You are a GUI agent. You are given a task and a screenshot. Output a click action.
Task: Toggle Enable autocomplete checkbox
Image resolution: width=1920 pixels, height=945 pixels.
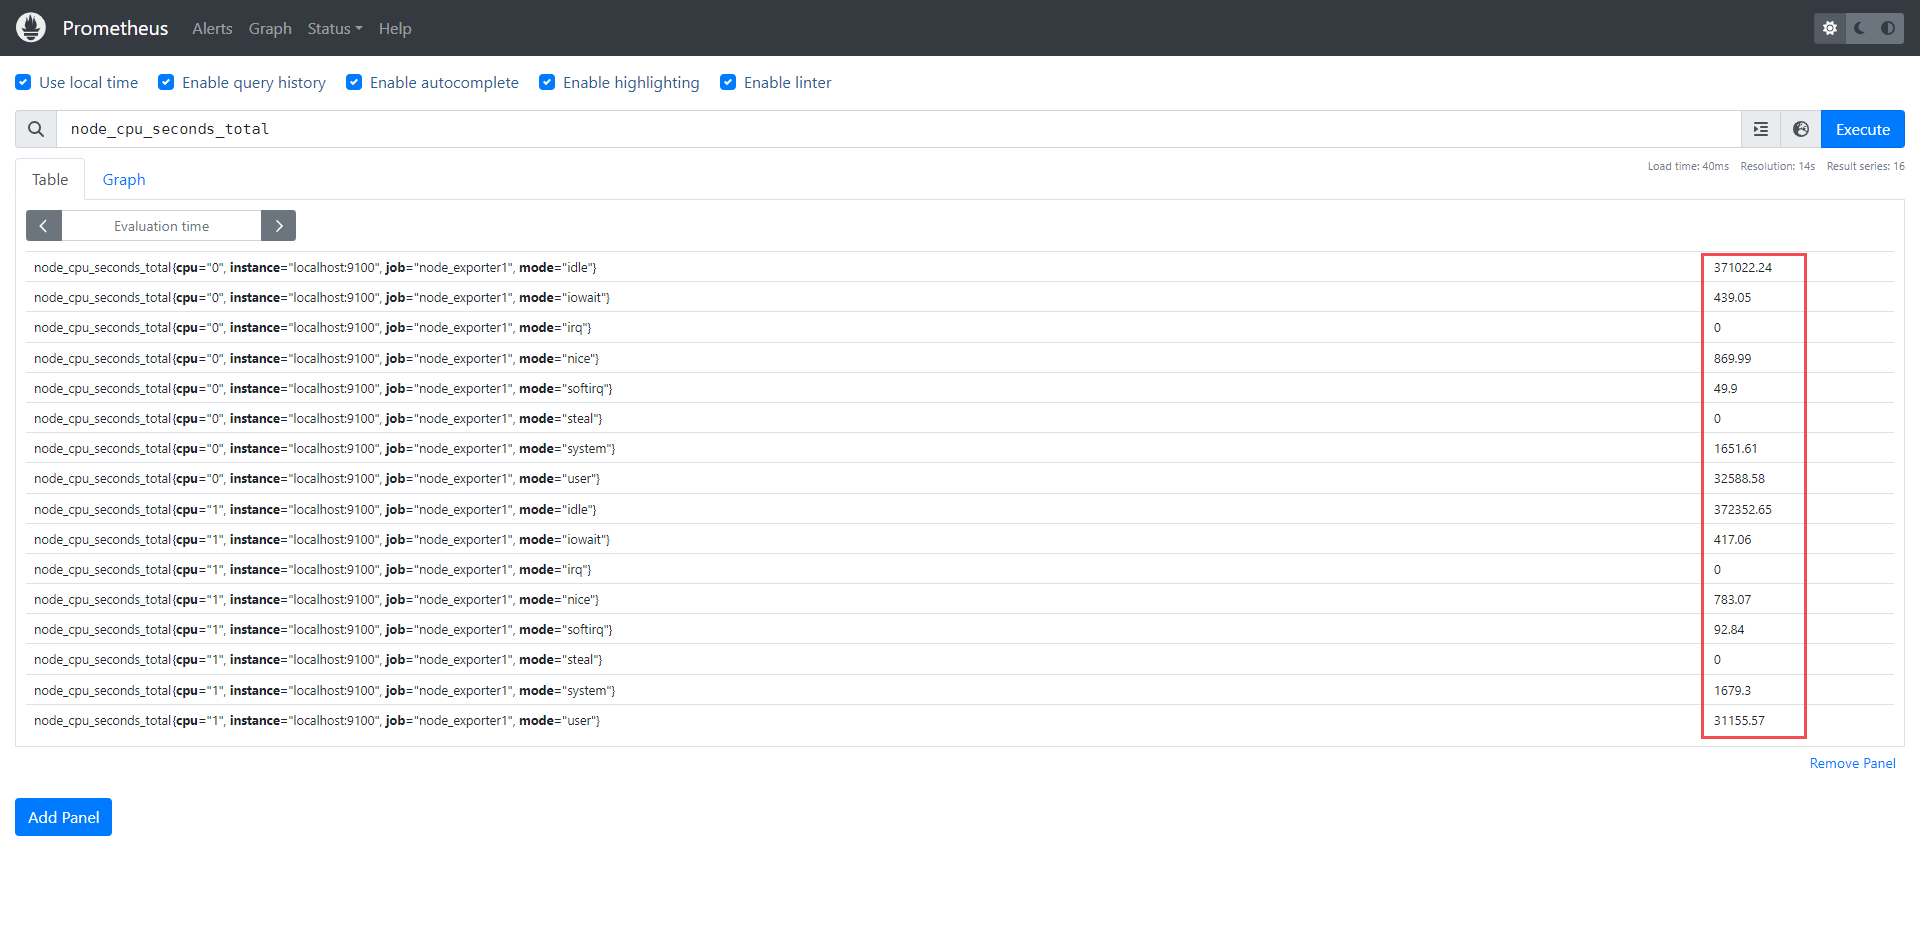(354, 82)
